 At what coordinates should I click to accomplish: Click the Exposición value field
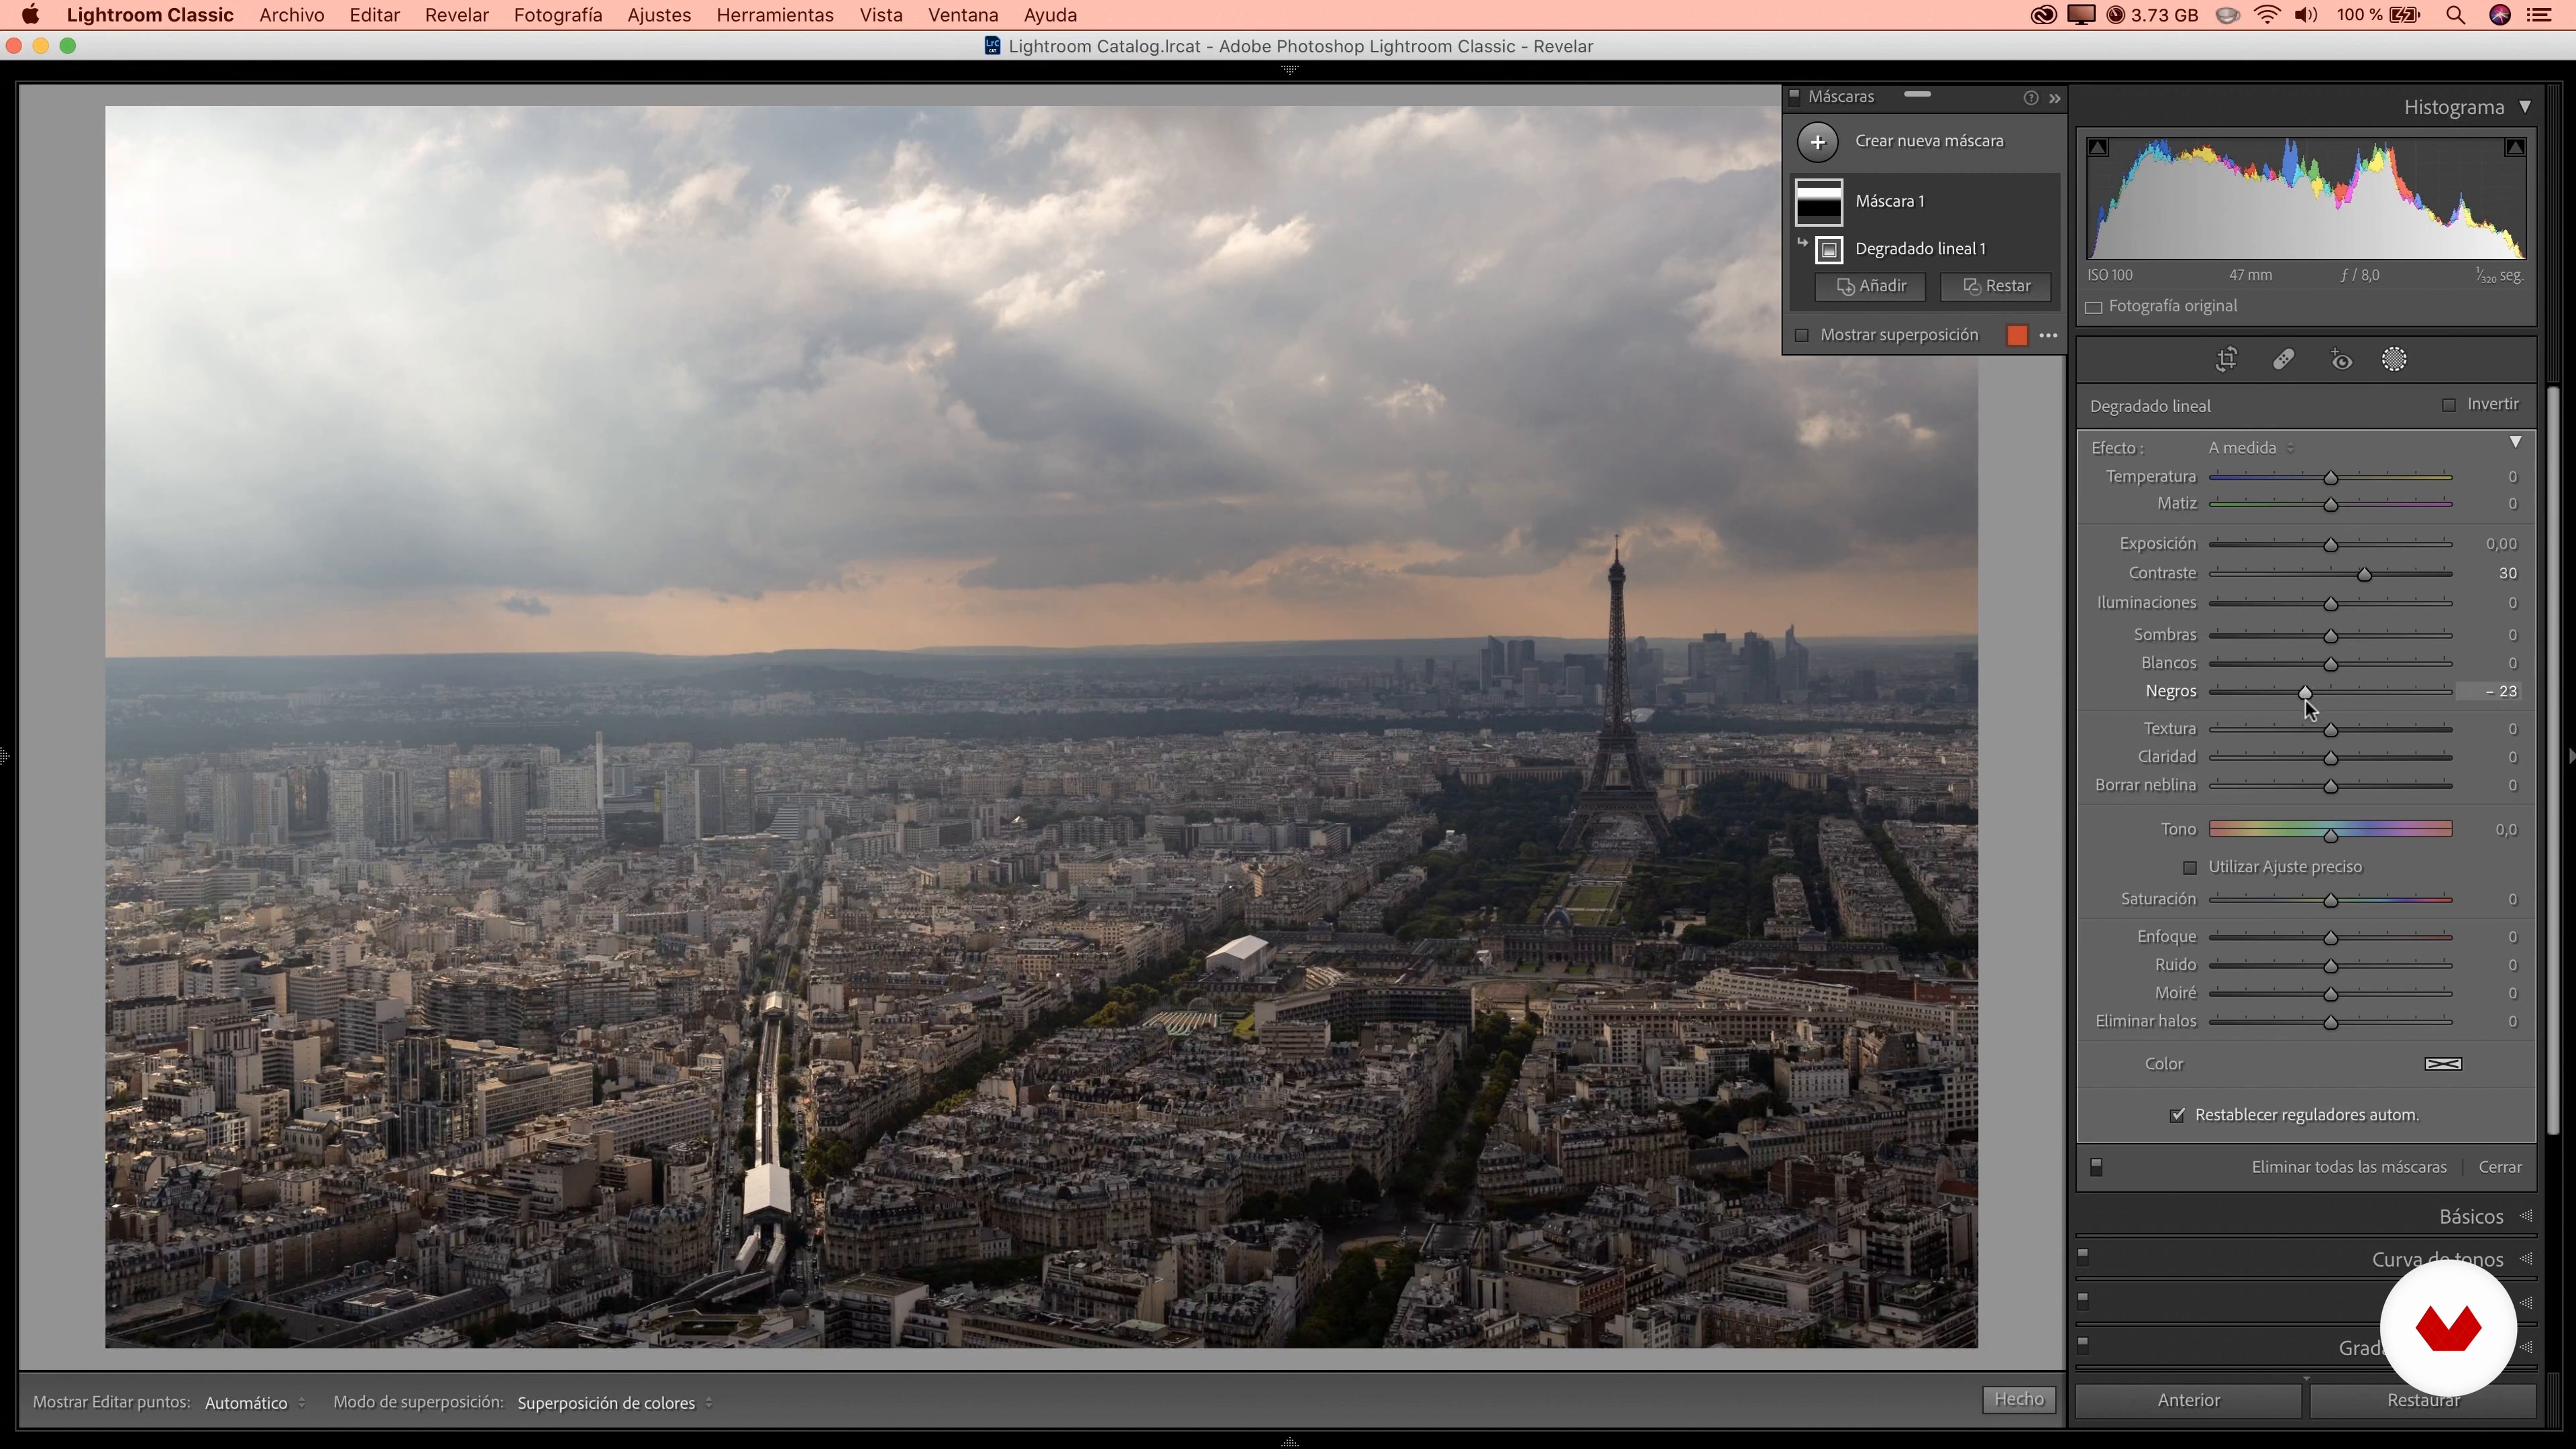coord(2501,544)
